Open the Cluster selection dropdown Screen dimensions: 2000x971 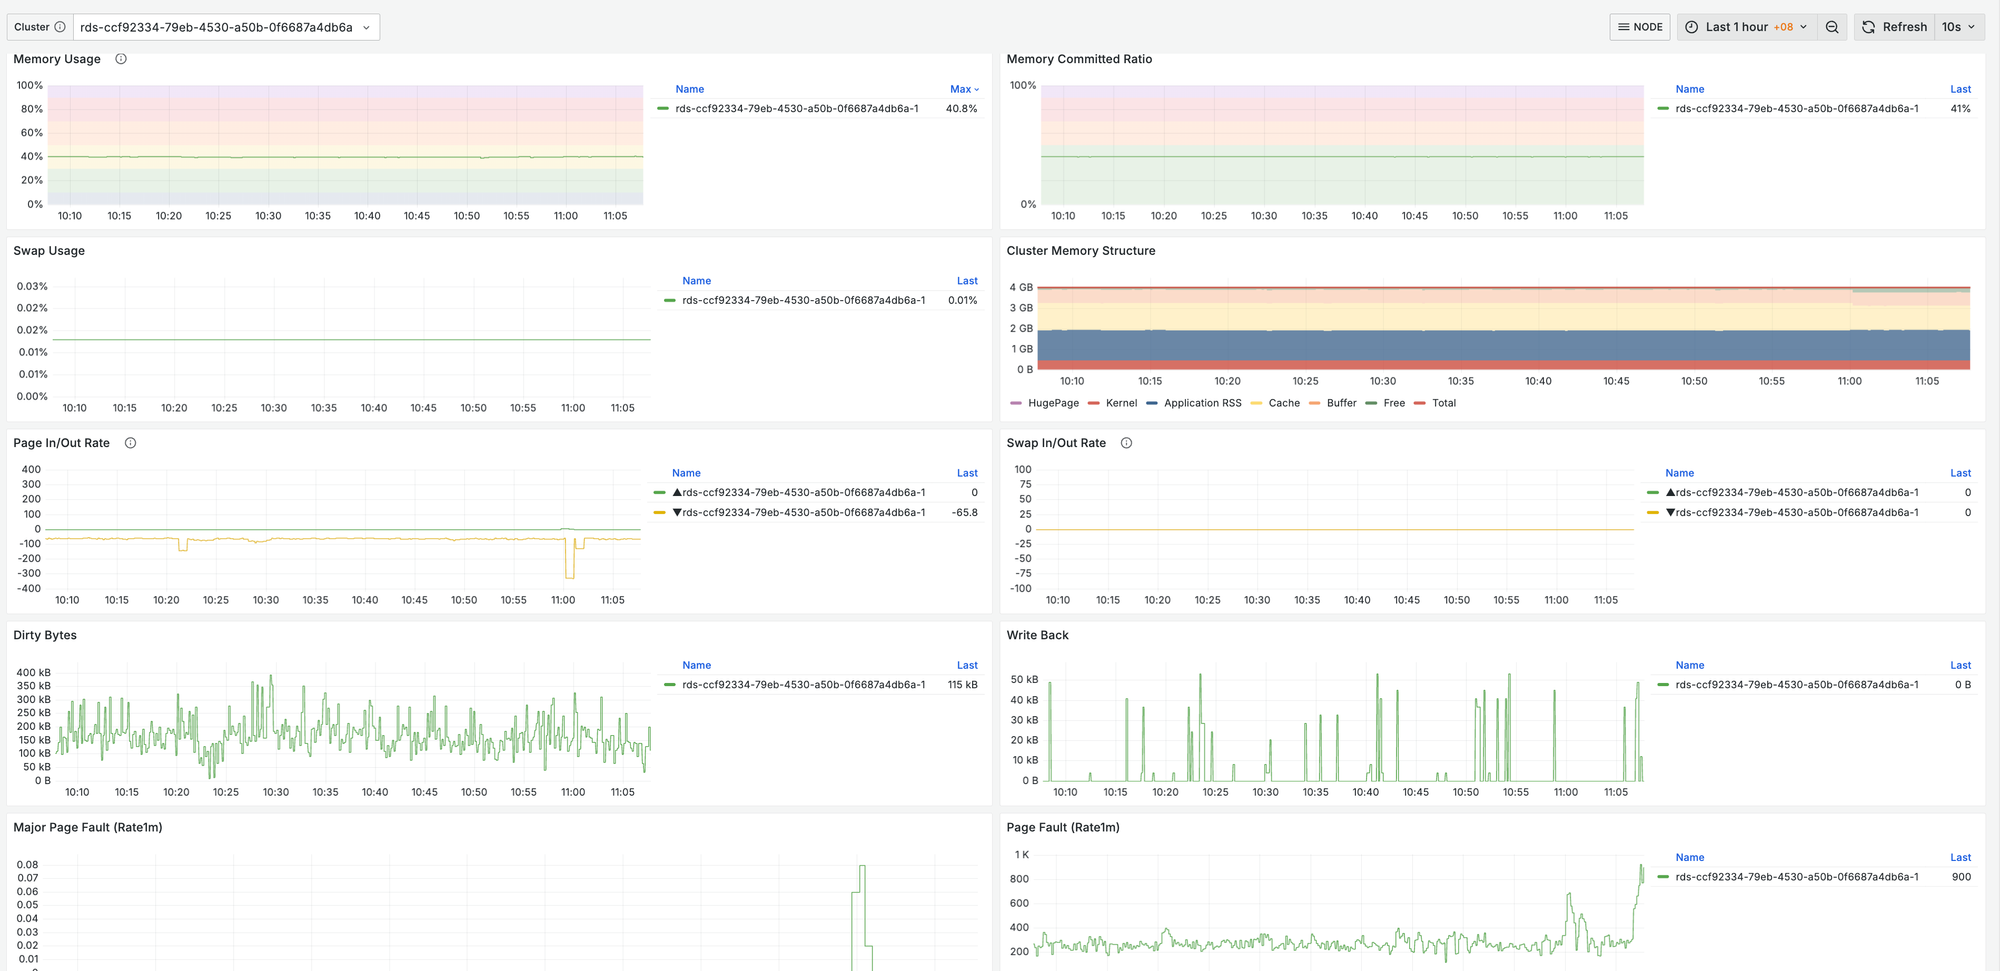click(225, 27)
